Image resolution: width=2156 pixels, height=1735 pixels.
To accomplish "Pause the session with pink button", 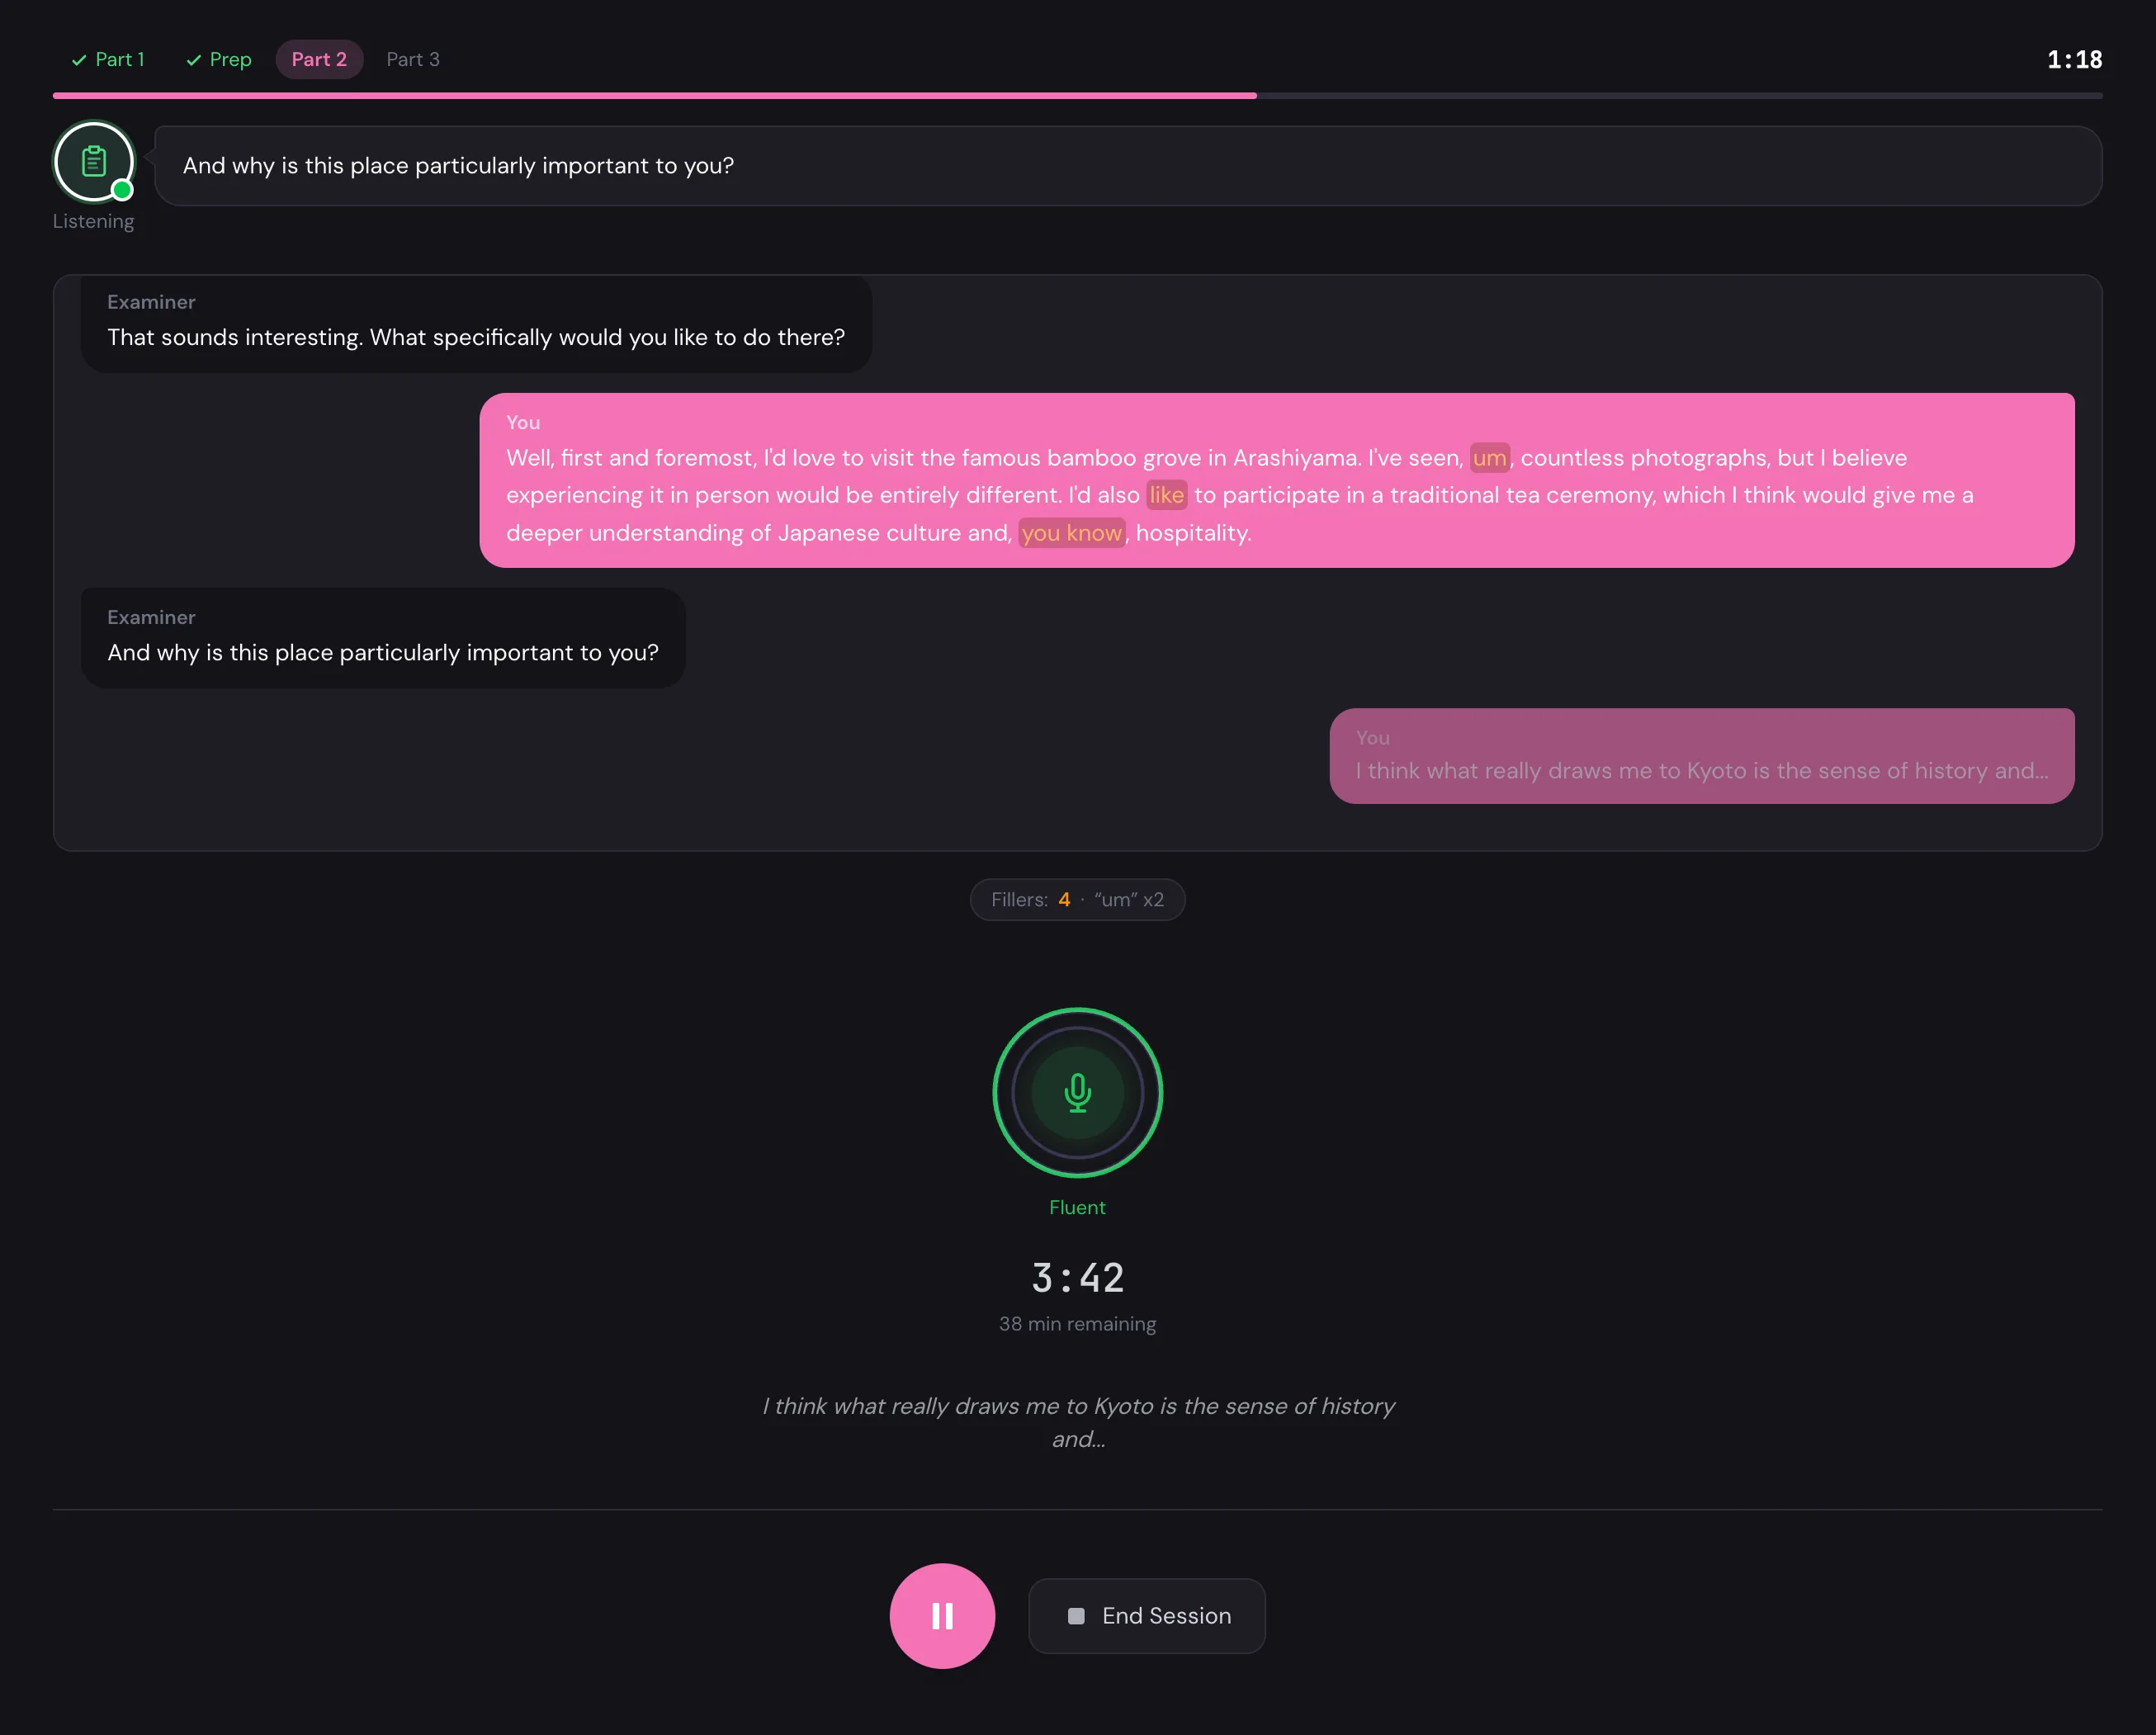I will tap(942, 1615).
